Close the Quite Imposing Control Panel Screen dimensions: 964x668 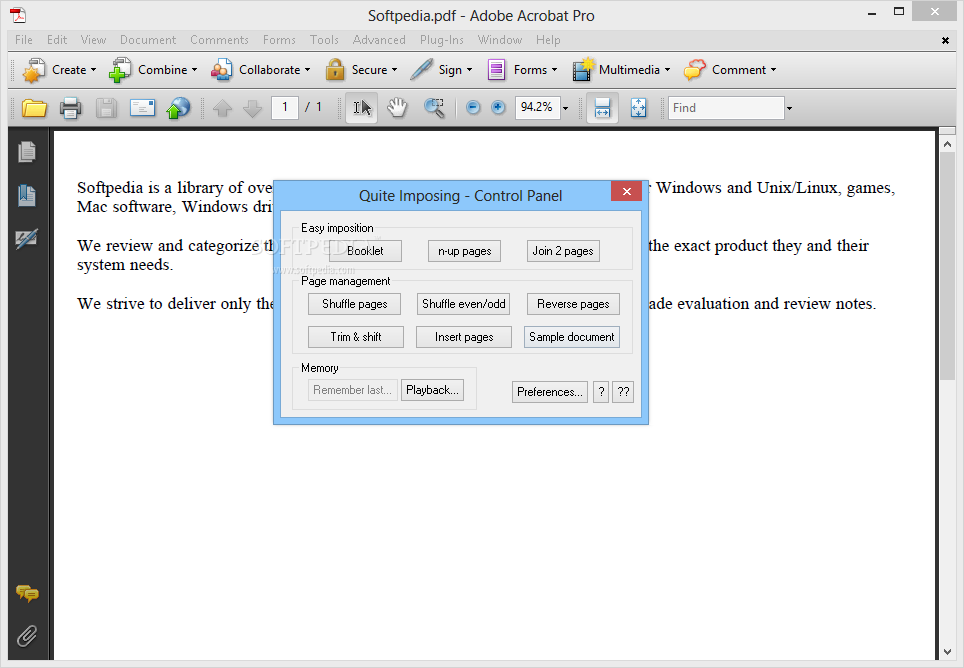(626, 191)
